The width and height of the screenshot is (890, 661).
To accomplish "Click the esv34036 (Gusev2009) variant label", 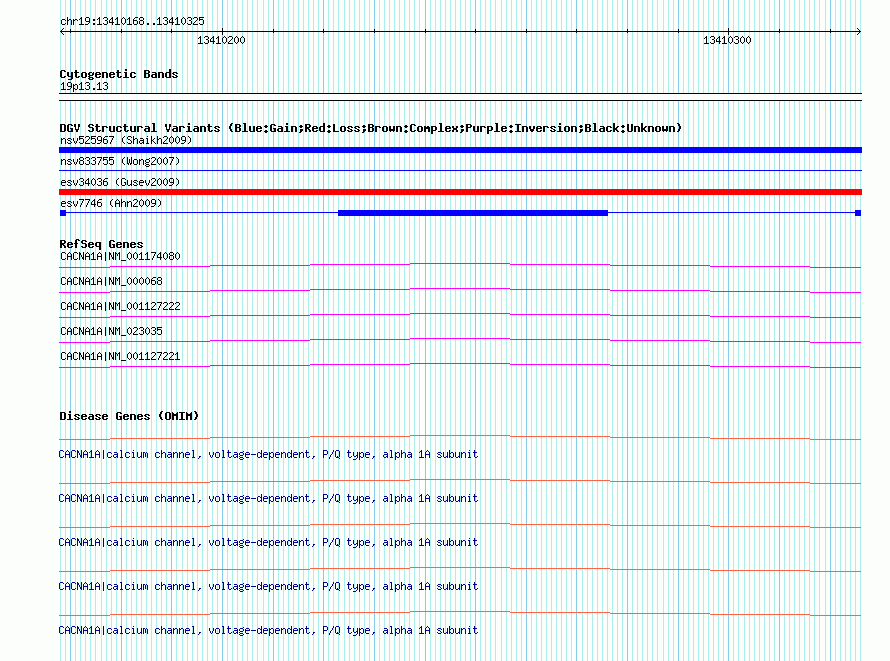I will [x=120, y=182].
